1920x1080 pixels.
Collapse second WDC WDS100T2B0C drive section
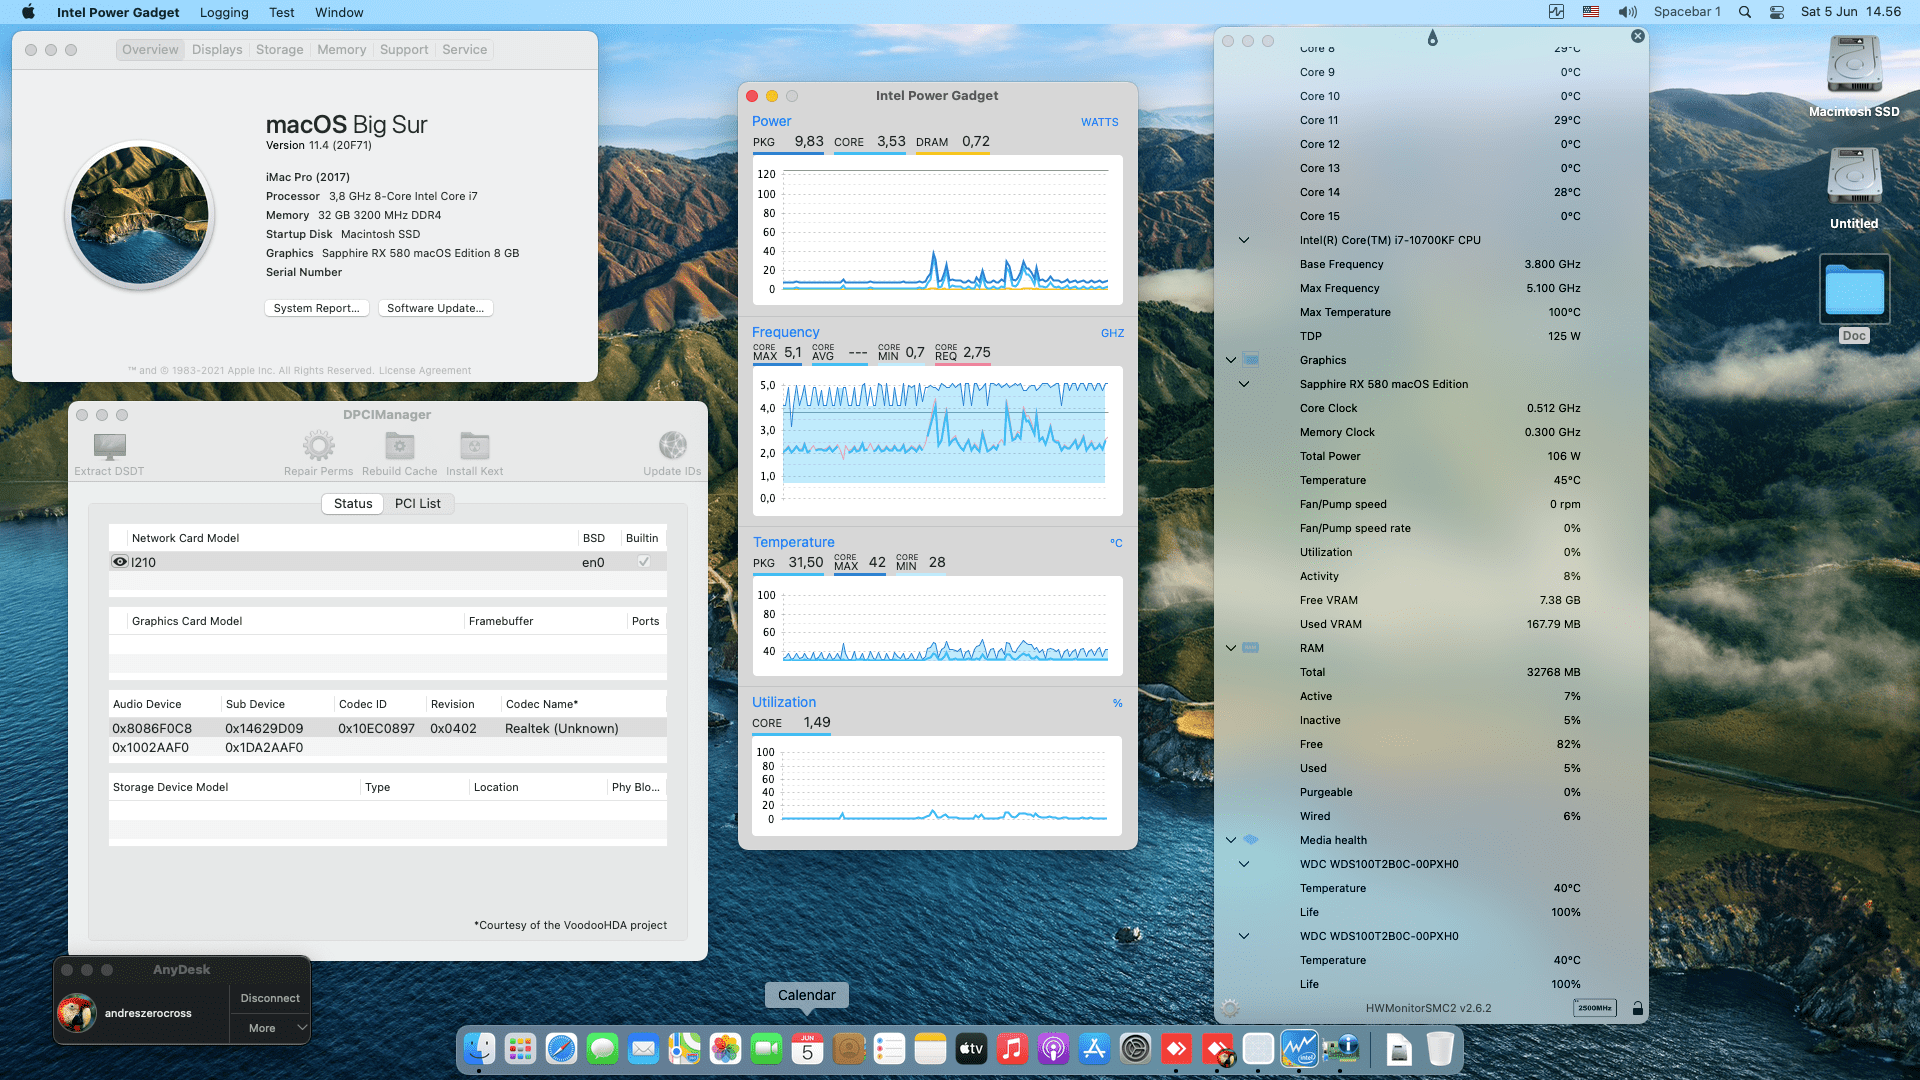pos(1244,936)
